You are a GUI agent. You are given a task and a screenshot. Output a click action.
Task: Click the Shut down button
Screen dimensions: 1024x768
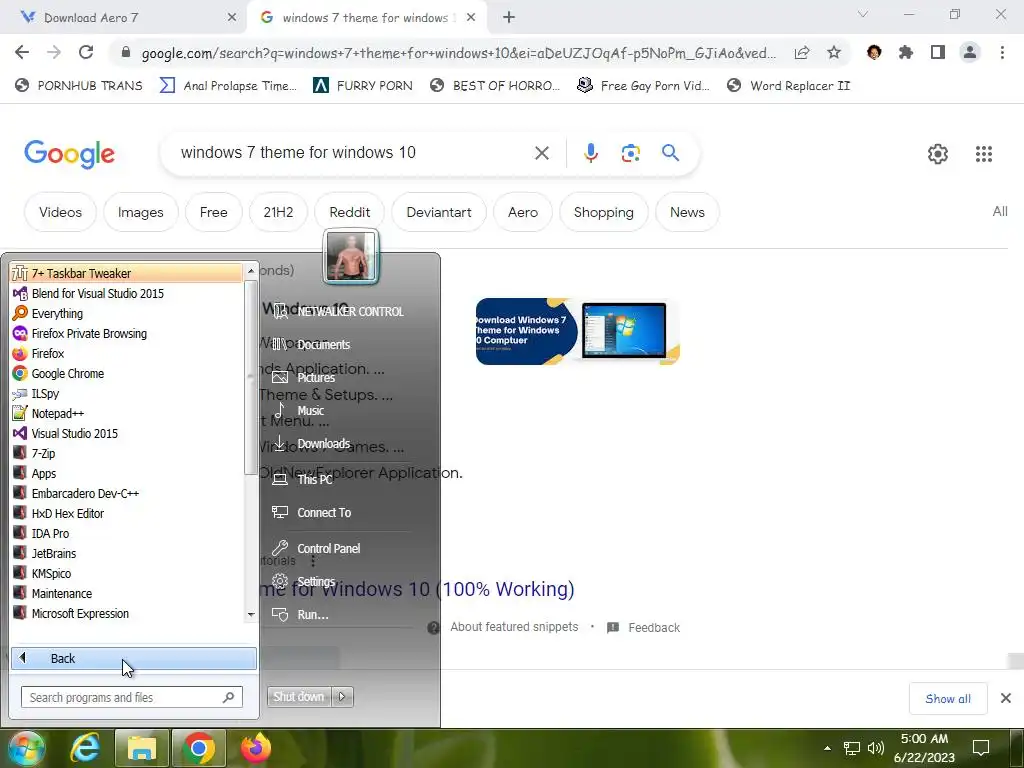(x=299, y=697)
